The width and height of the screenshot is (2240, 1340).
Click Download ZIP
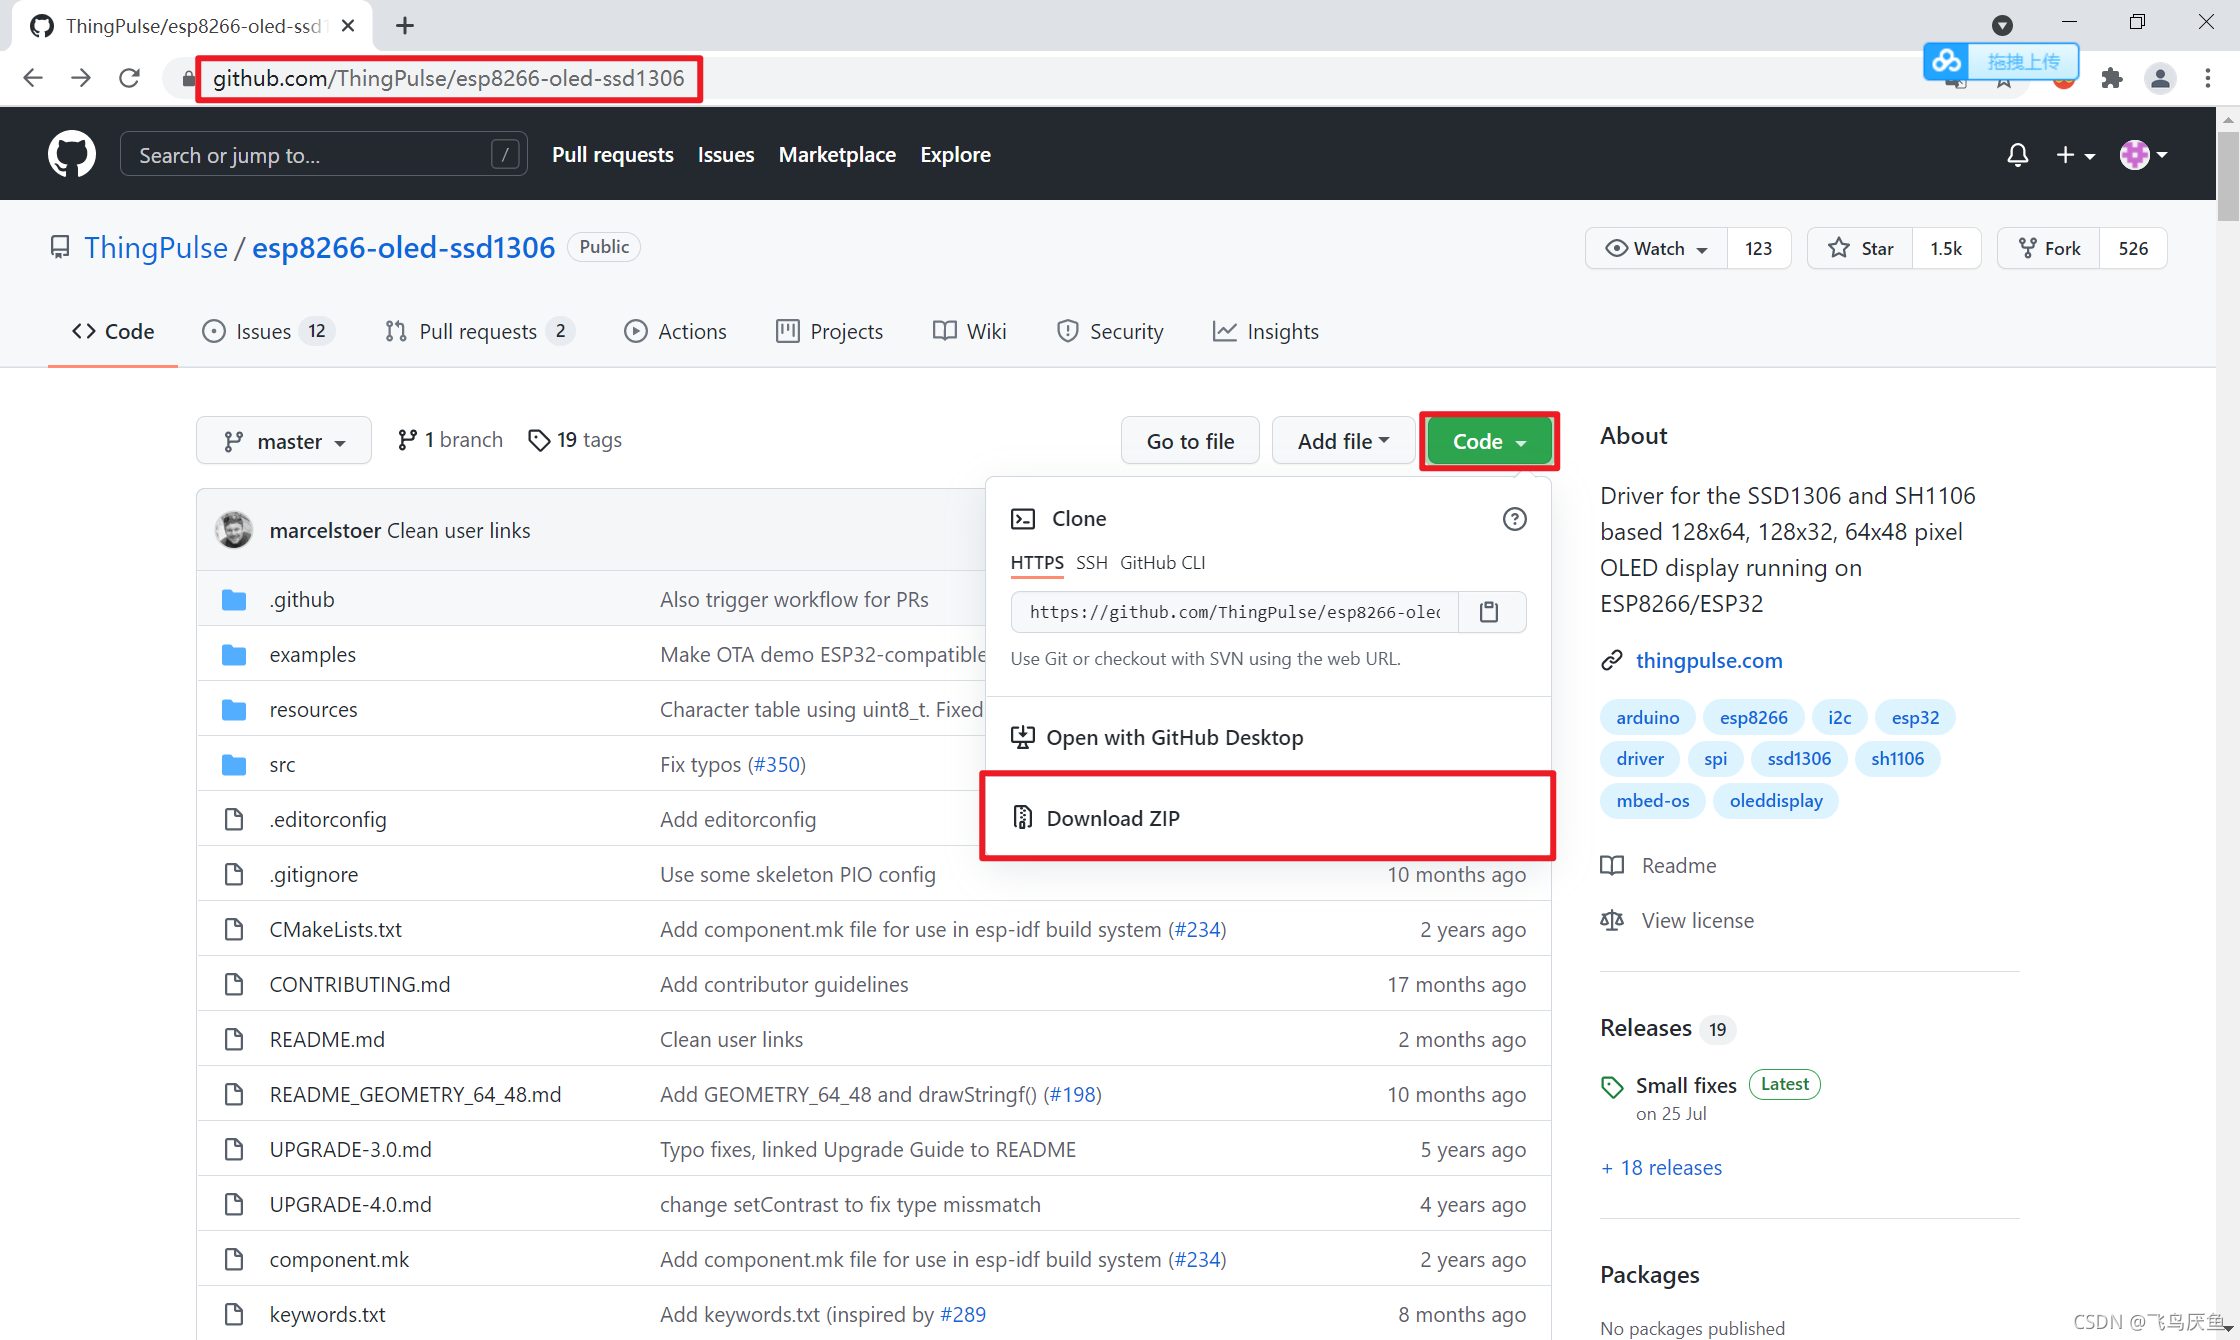click(x=1112, y=818)
